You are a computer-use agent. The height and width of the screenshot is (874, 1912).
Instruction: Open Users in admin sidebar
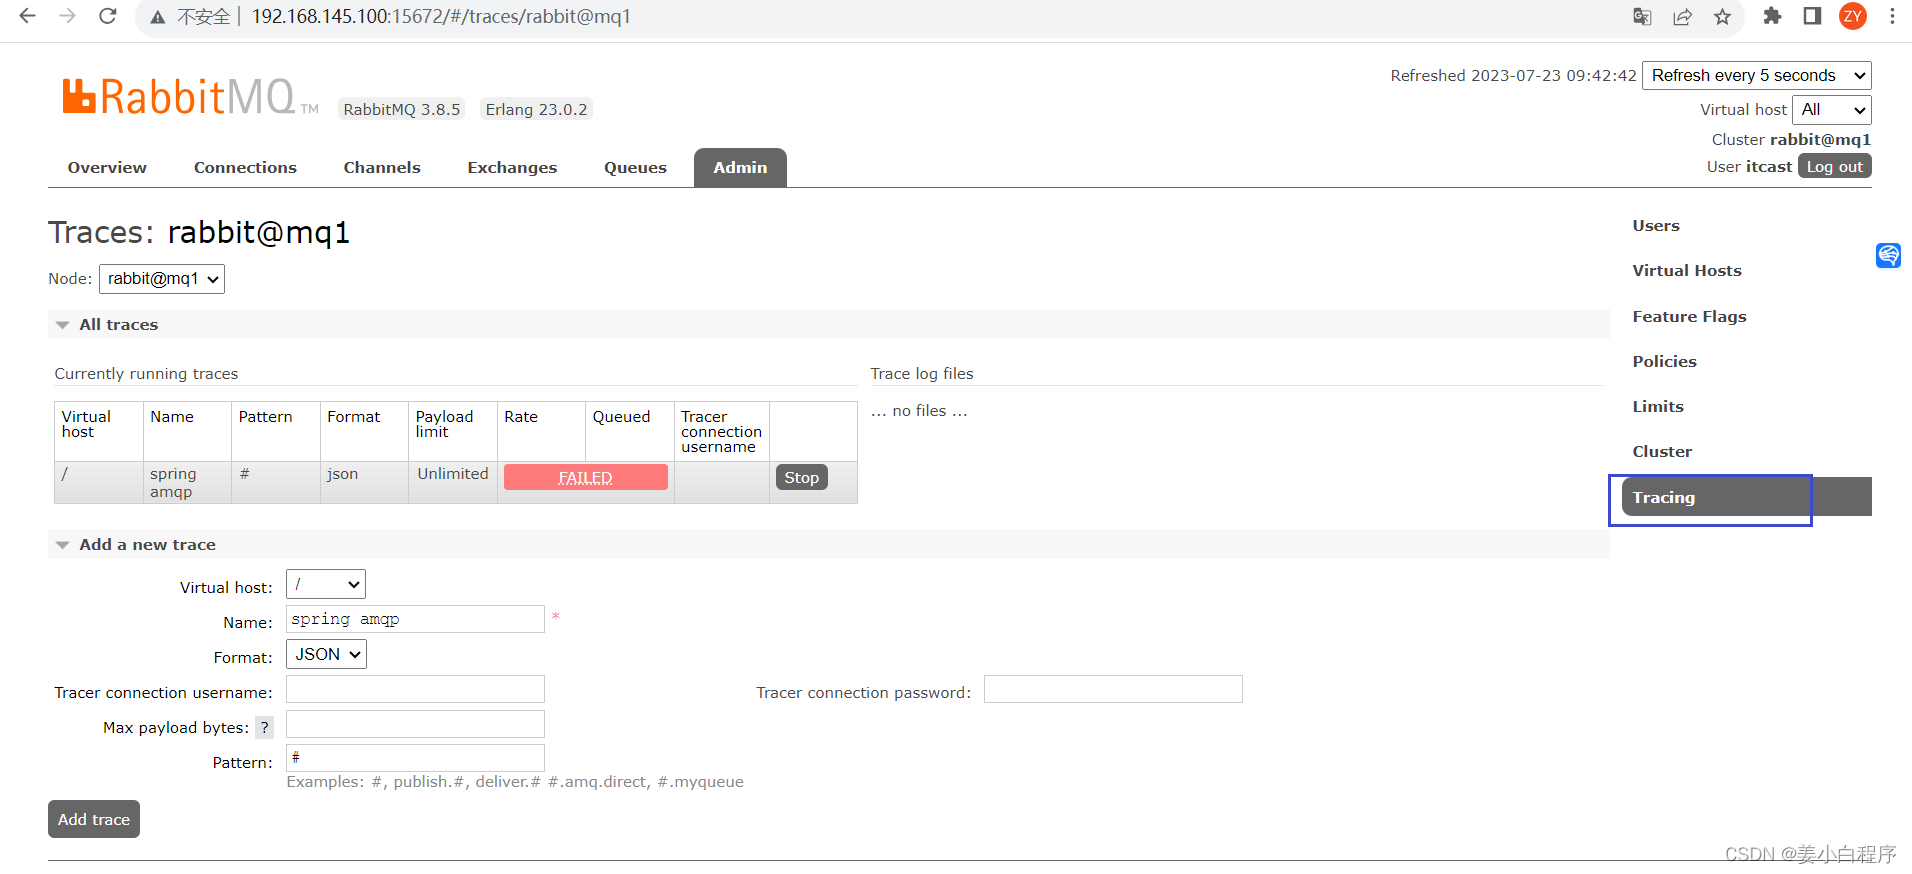pyautogui.click(x=1656, y=226)
